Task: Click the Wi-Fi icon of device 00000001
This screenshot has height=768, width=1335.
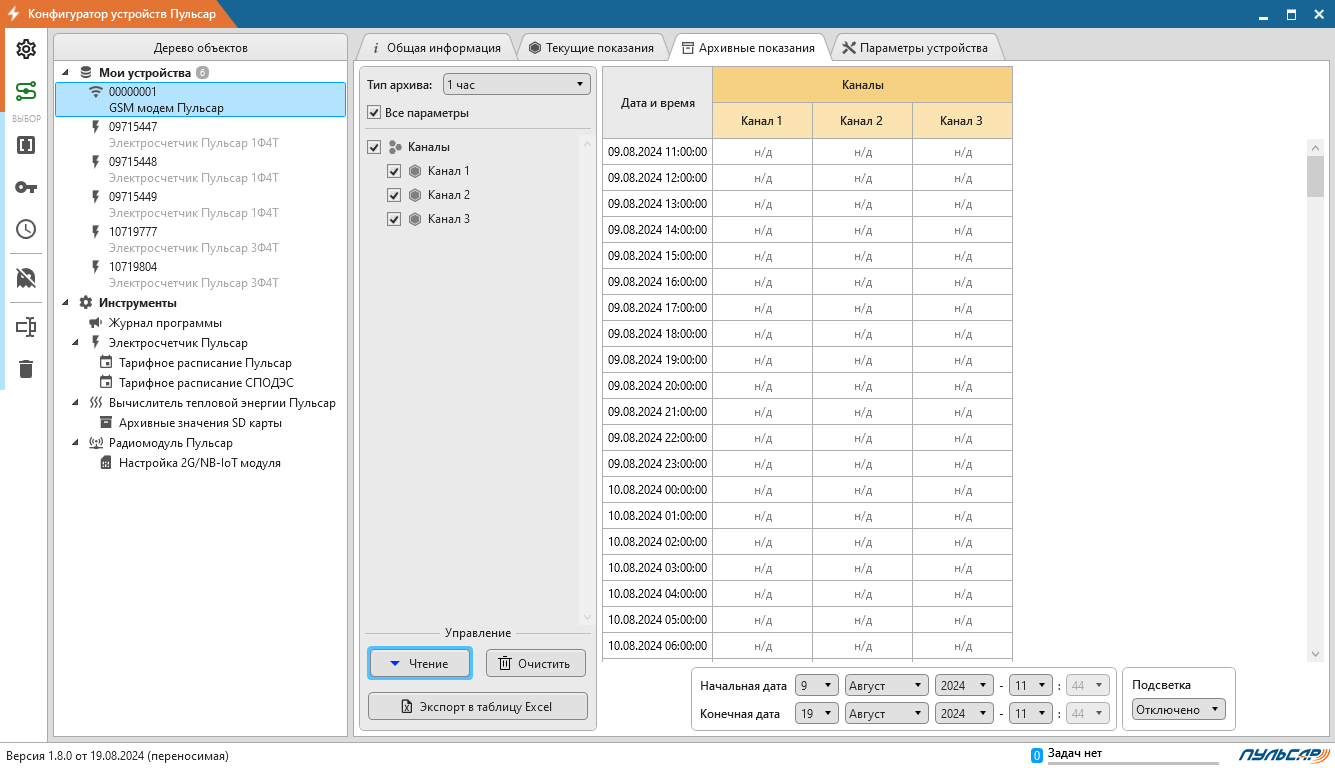Action: point(96,92)
